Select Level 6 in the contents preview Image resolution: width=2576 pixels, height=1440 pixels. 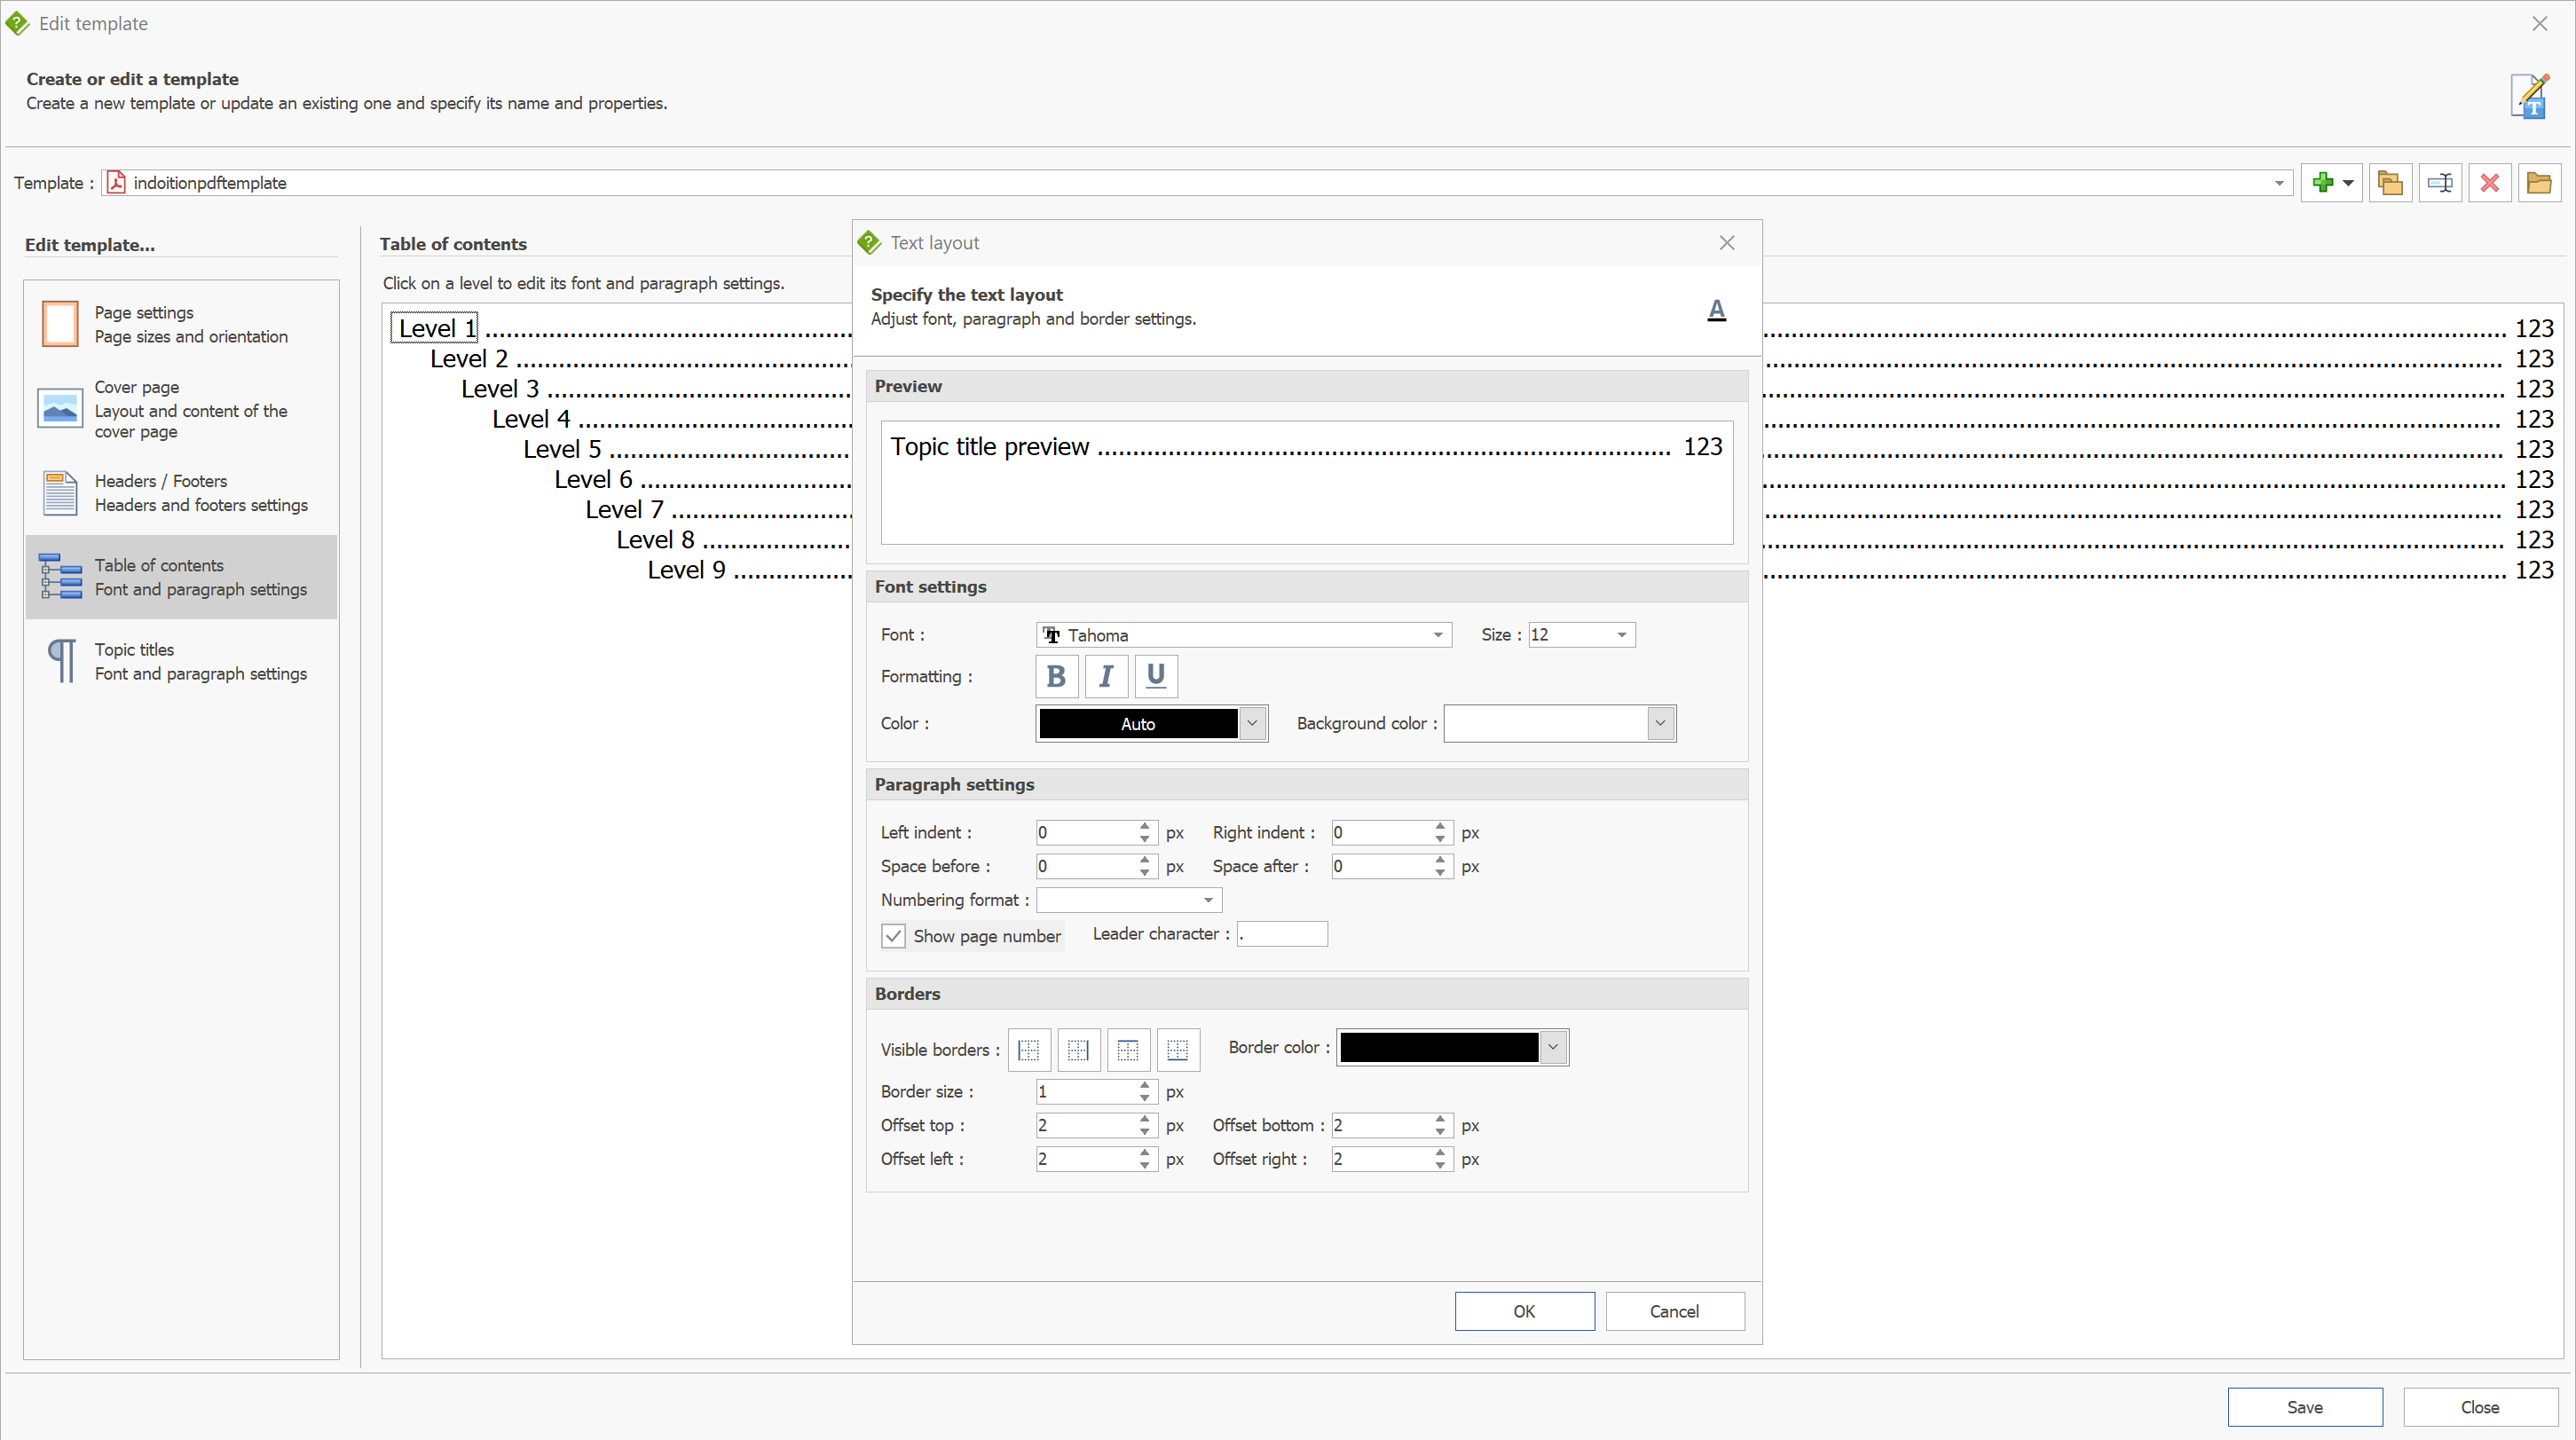[x=593, y=479]
